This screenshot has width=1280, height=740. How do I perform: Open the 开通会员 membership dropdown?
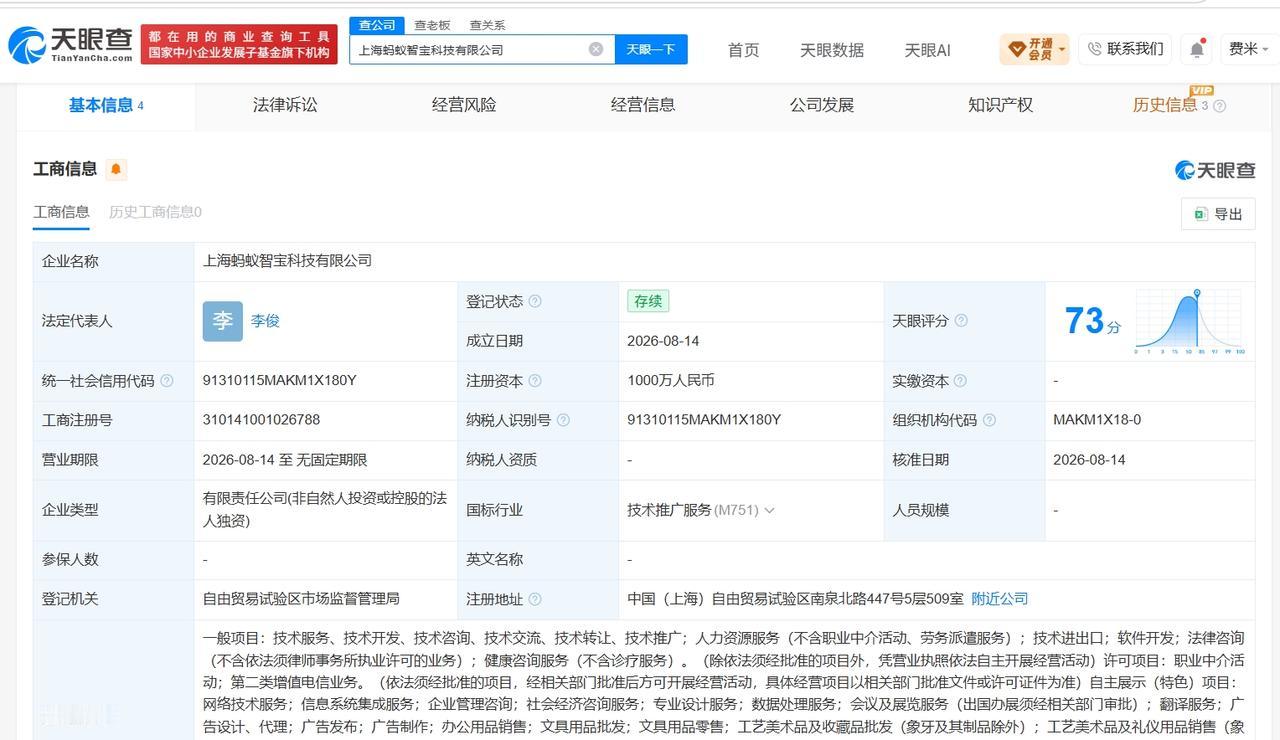(1034, 49)
